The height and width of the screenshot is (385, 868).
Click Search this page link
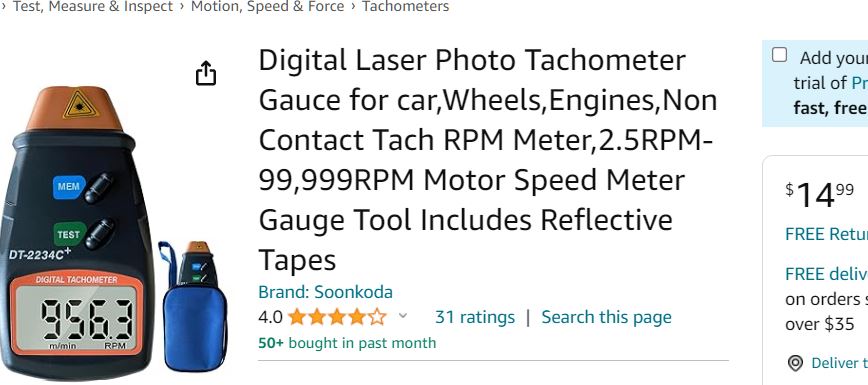point(606,317)
